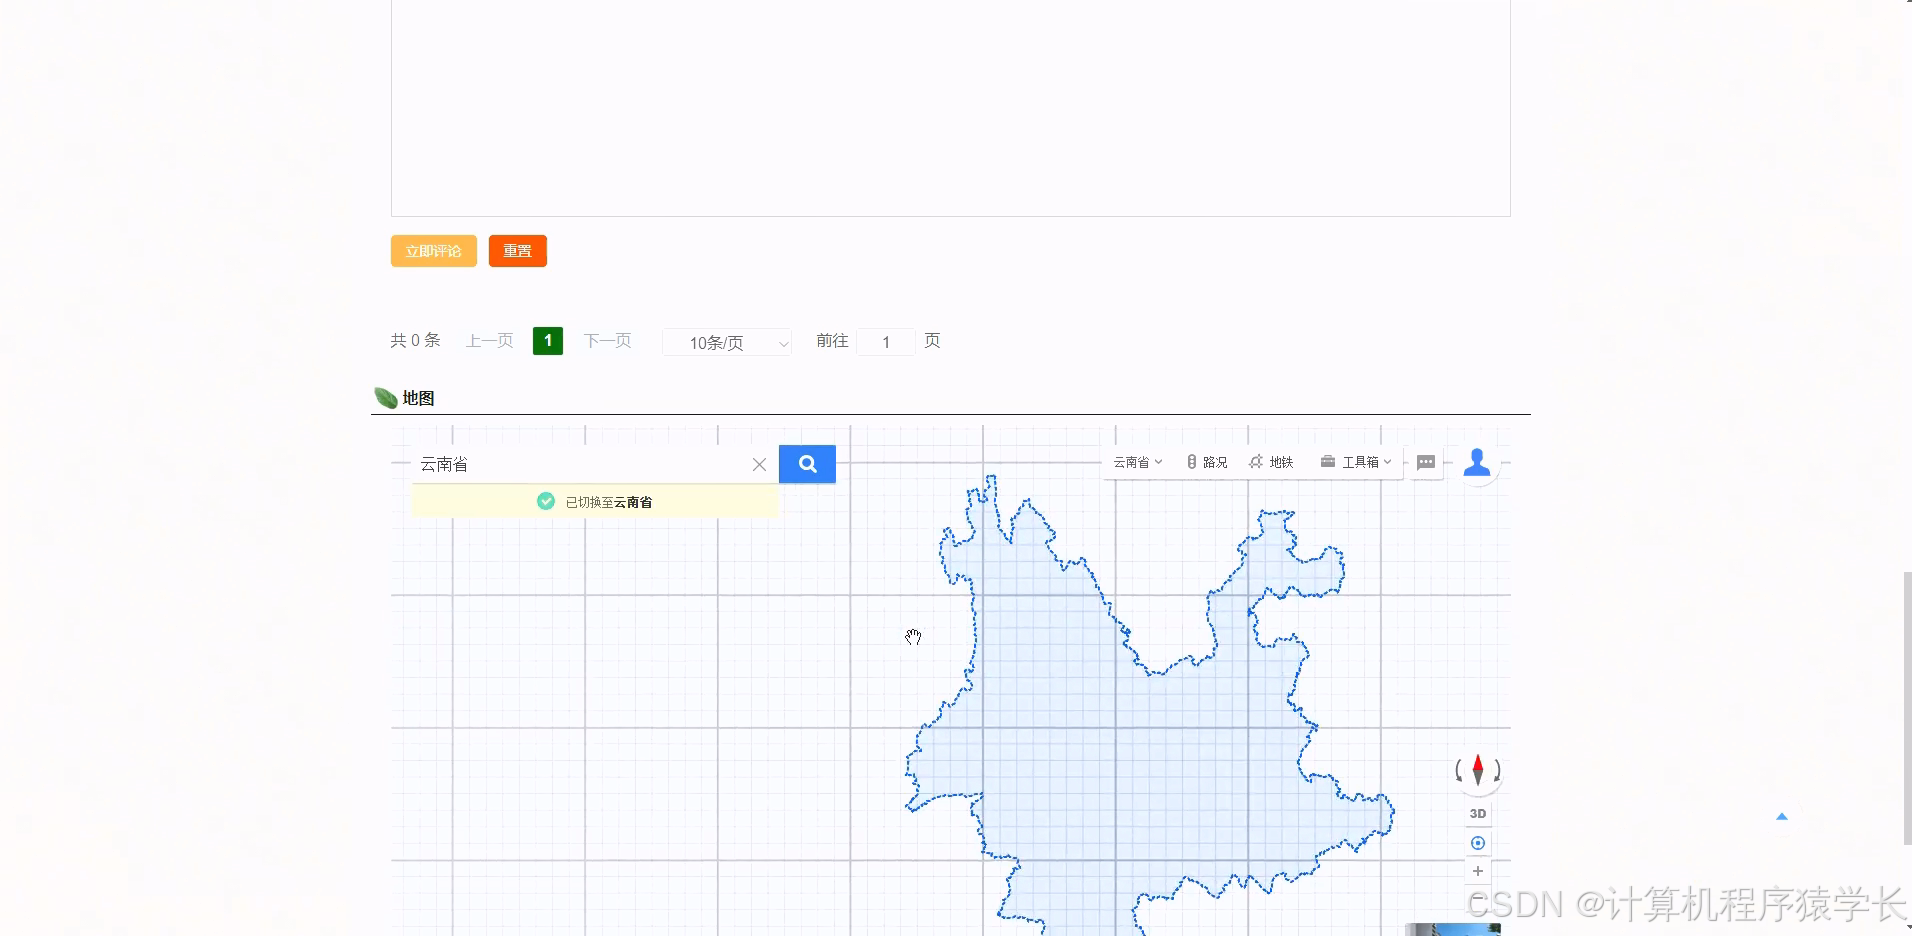Image resolution: width=1912 pixels, height=936 pixels.
Task: Click the 立即评论 submit comment button
Action: pos(433,251)
